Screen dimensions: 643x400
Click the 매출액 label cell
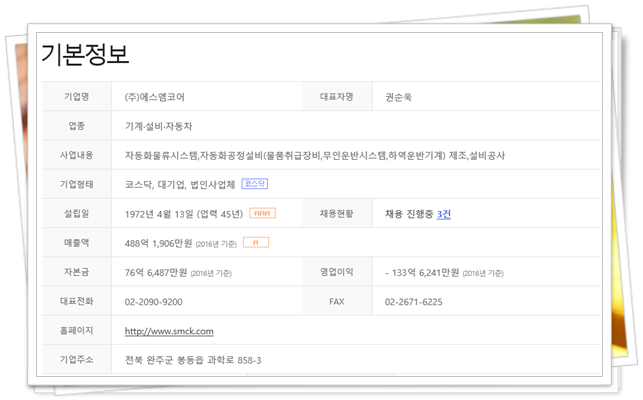click(x=77, y=242)
